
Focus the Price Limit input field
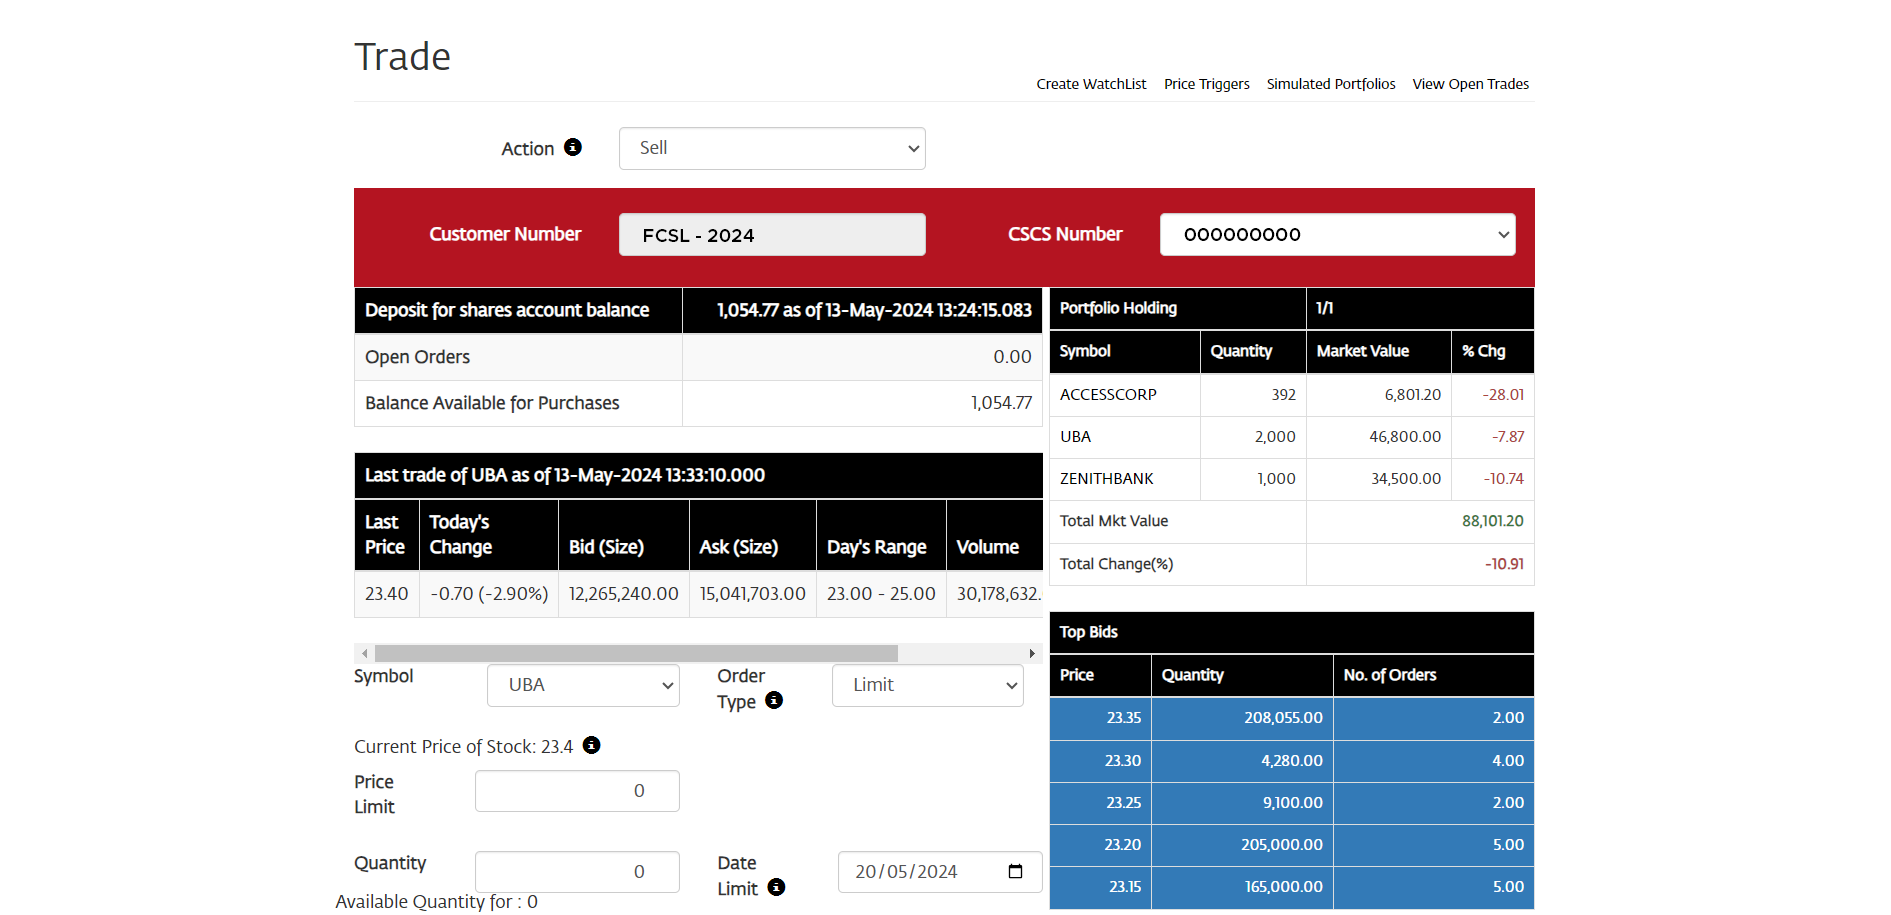pyautogui.click(x=577, y=791)
